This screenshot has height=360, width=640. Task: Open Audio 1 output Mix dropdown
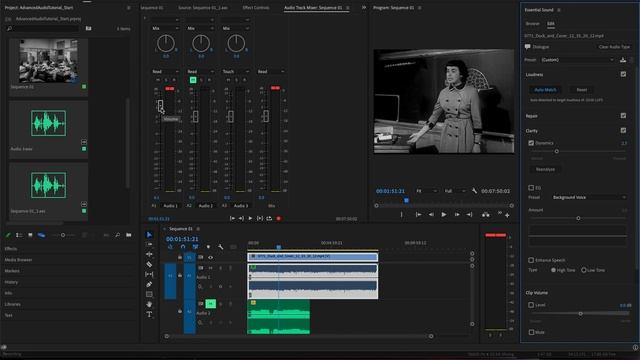click(x=165, y=28)
